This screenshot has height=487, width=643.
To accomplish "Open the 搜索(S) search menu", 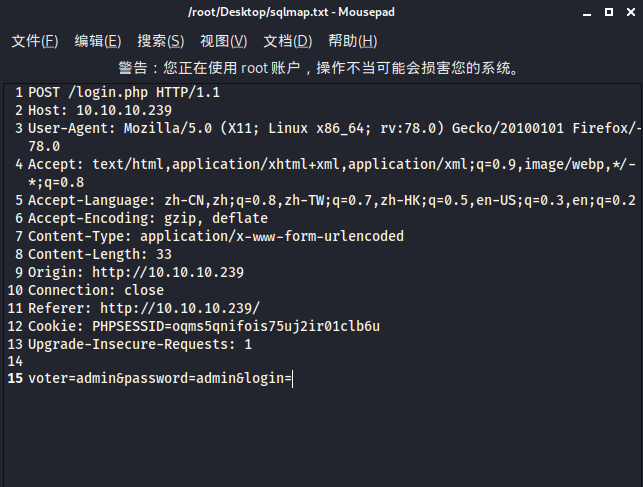I will click(161, 41).
